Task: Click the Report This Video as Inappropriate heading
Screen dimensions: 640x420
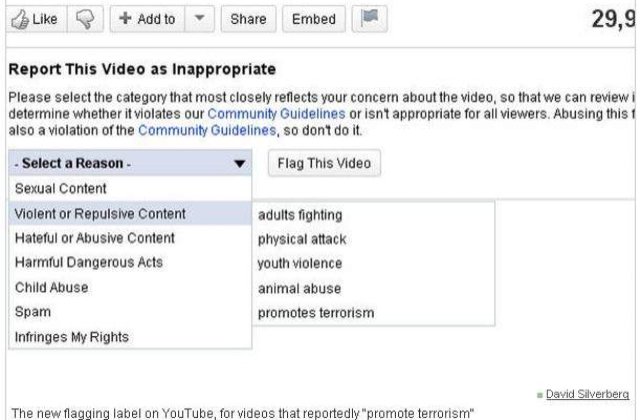Action: [142, 69]
